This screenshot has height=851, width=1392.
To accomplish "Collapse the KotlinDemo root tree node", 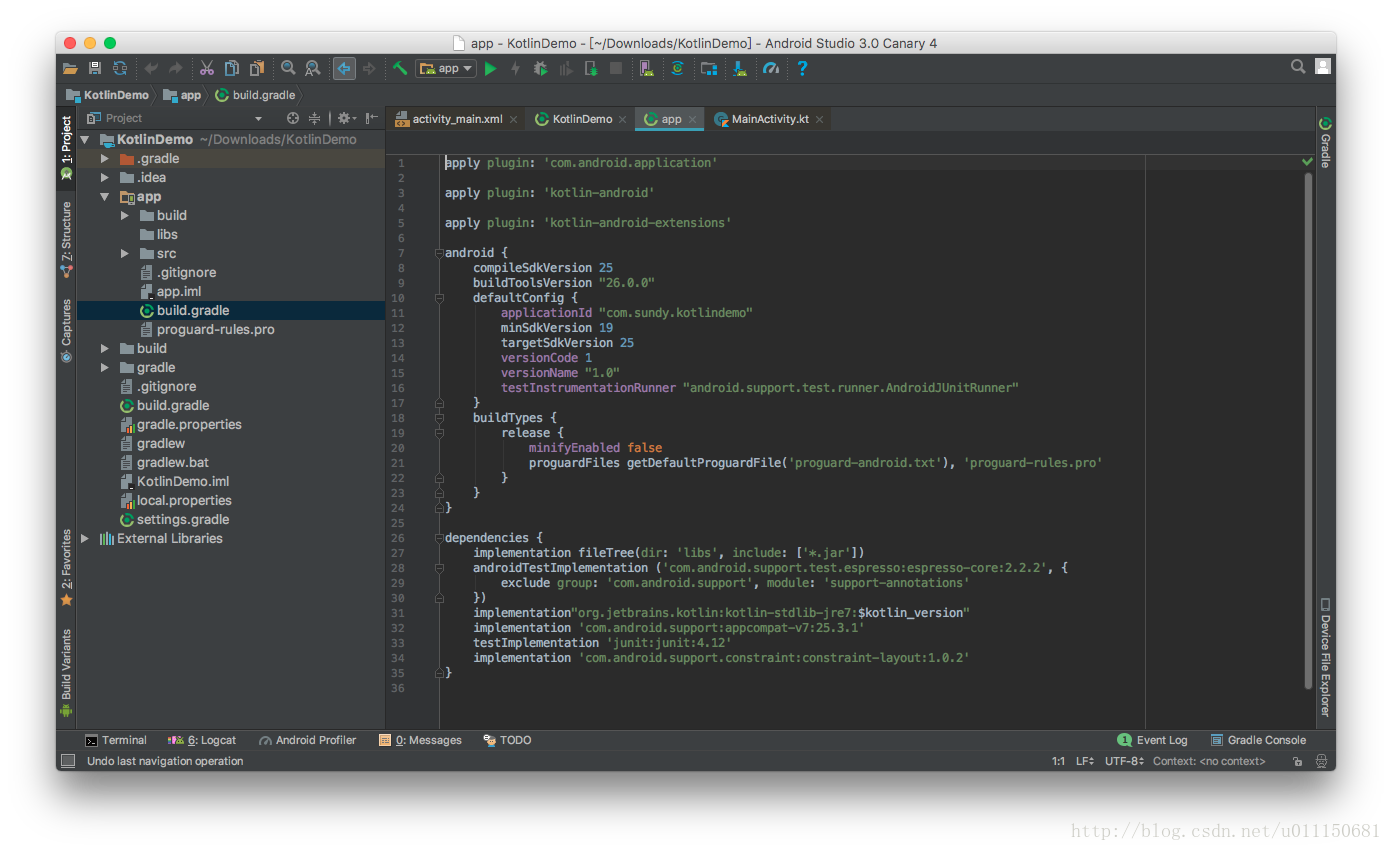I will [85, 140].
